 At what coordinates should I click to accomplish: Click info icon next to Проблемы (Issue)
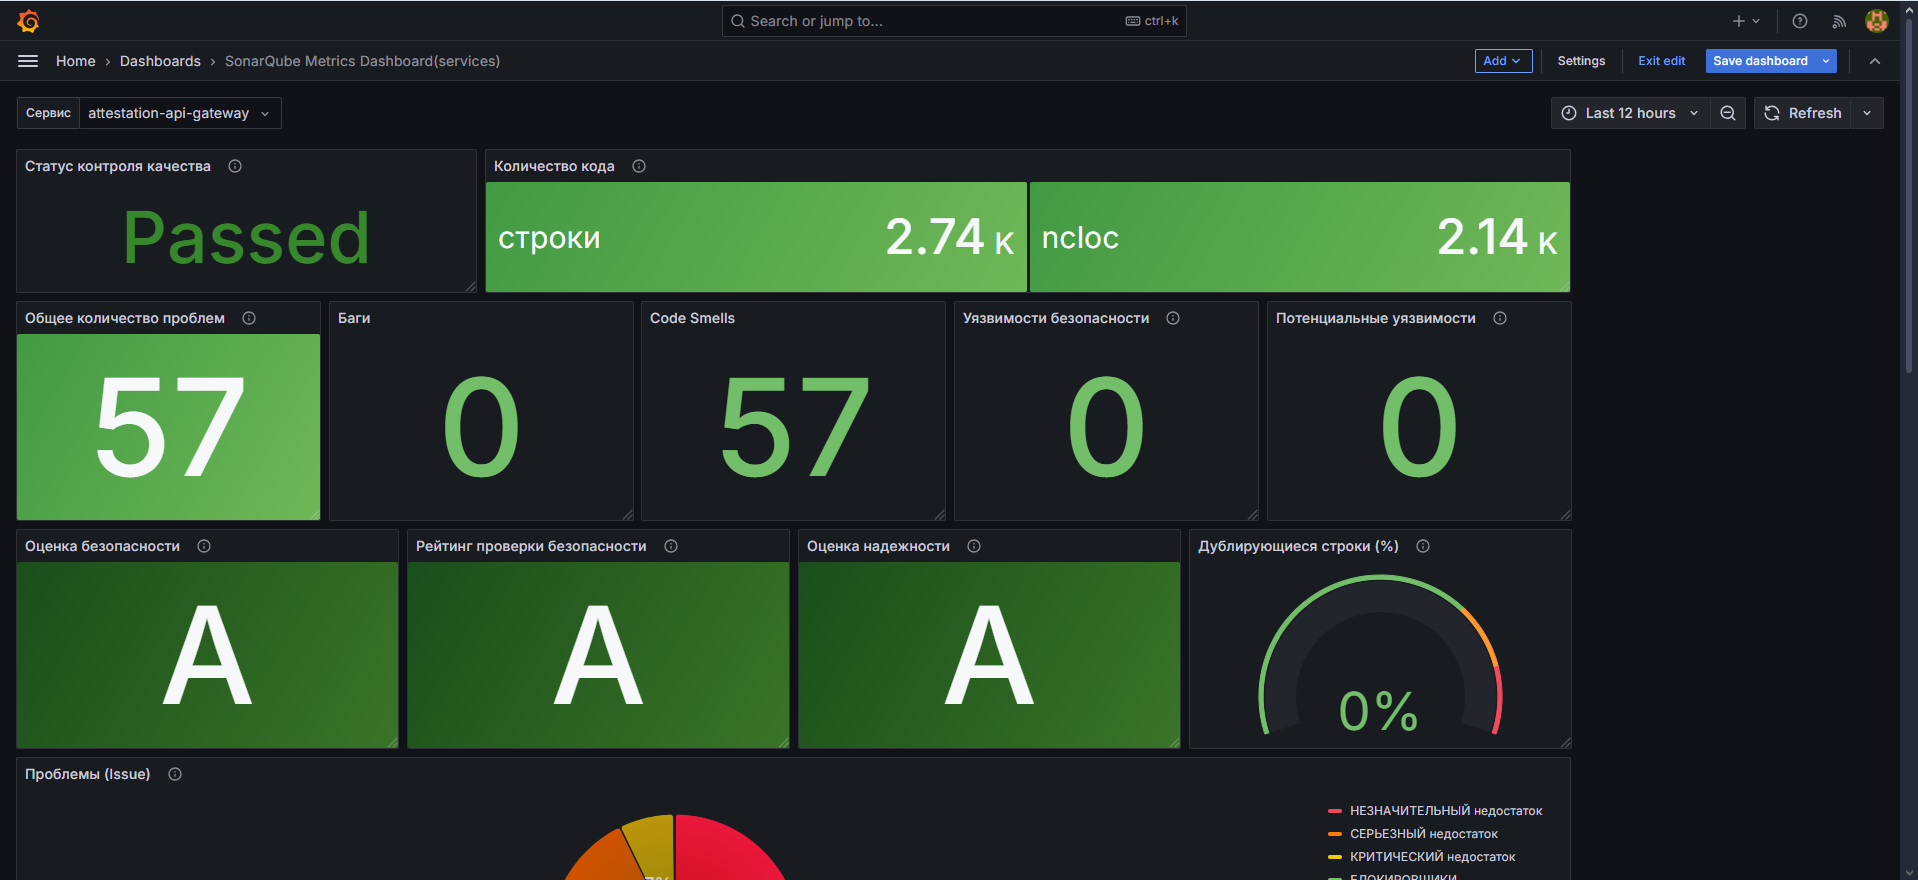(x=175, y=774)
